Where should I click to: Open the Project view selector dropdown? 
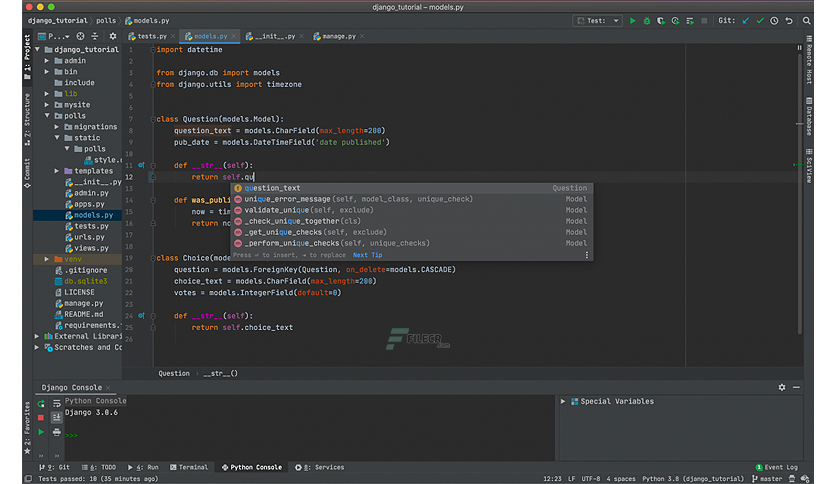53,36
